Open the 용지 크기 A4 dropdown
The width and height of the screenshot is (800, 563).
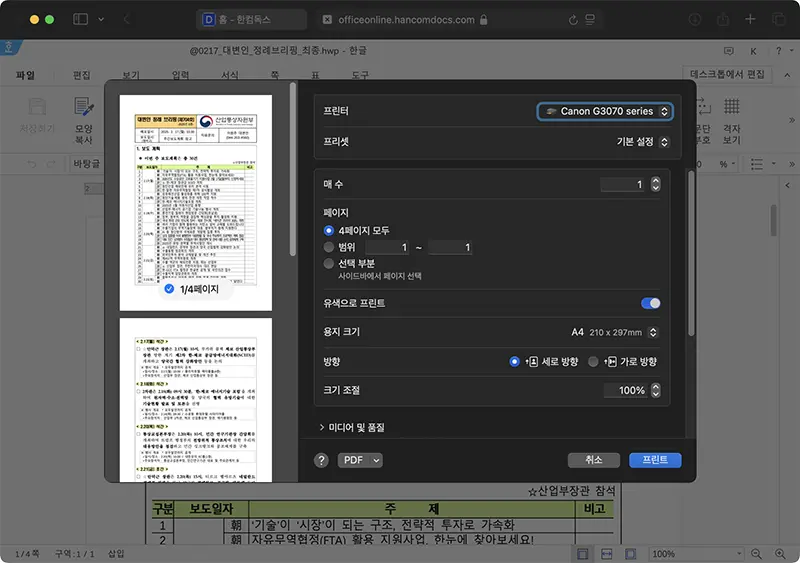(614, 332)
